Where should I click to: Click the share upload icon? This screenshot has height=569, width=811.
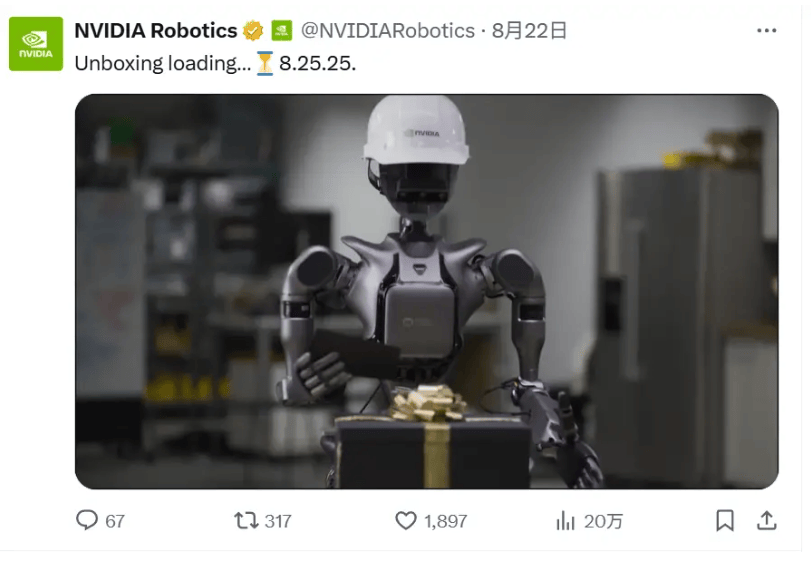tap(767, 520)
